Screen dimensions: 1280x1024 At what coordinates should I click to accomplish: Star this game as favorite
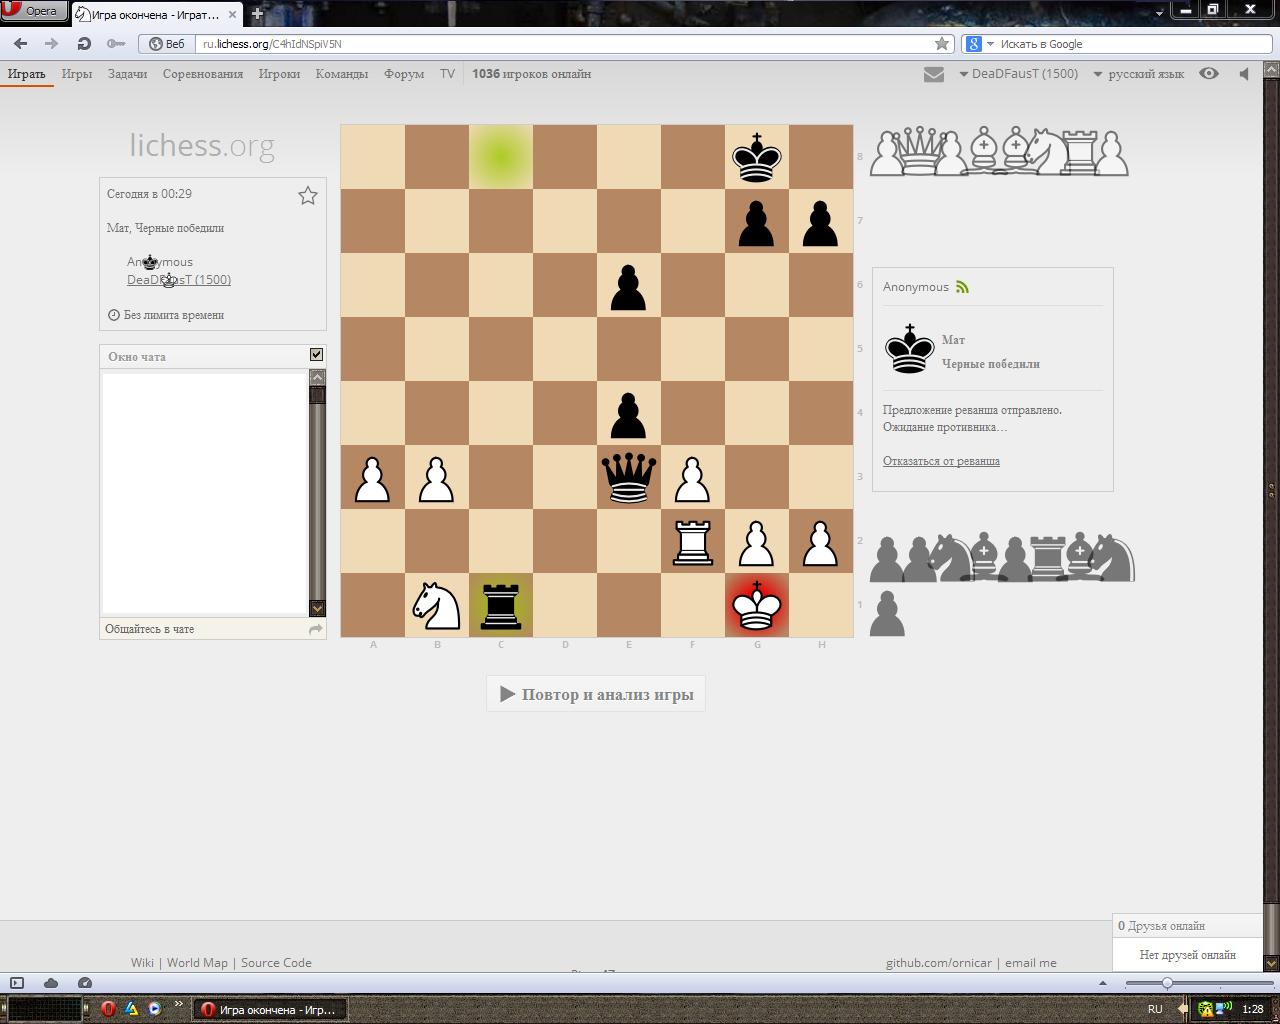click(308, 196)
